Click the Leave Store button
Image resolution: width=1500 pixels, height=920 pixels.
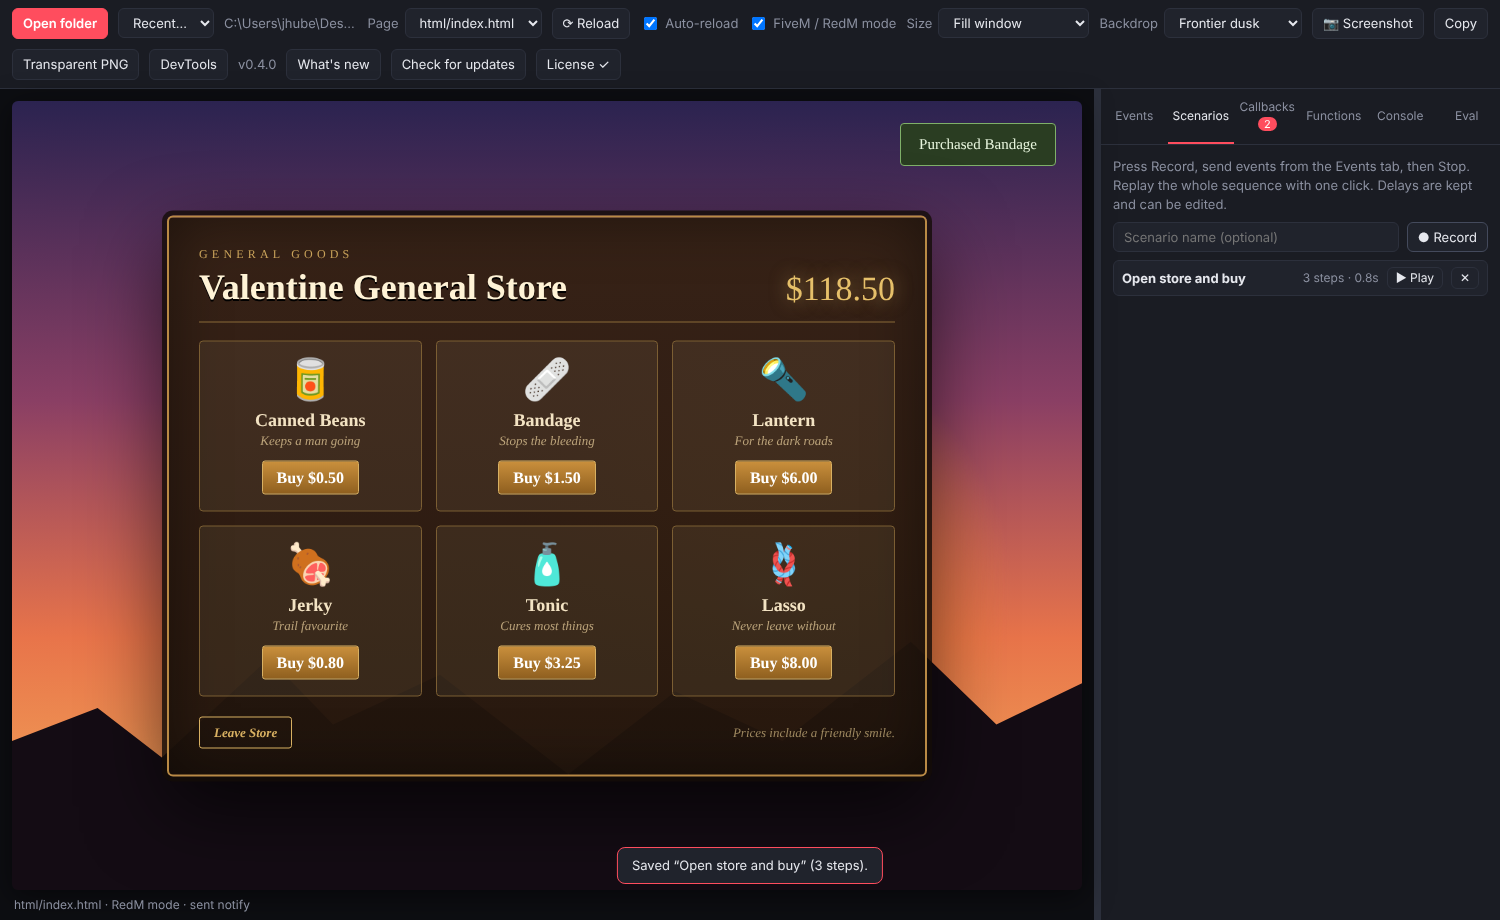point(246,733)
